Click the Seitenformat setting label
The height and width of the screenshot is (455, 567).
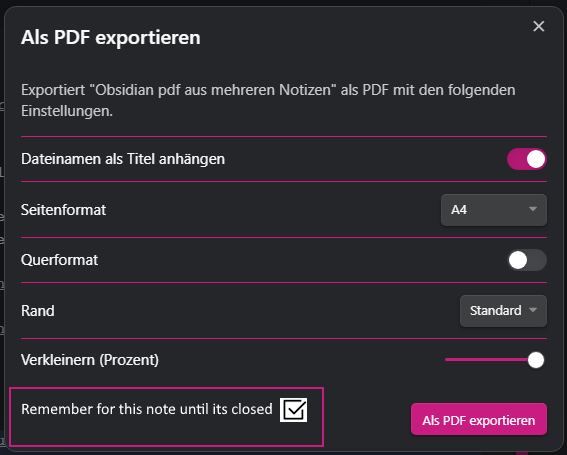point(63,210)
